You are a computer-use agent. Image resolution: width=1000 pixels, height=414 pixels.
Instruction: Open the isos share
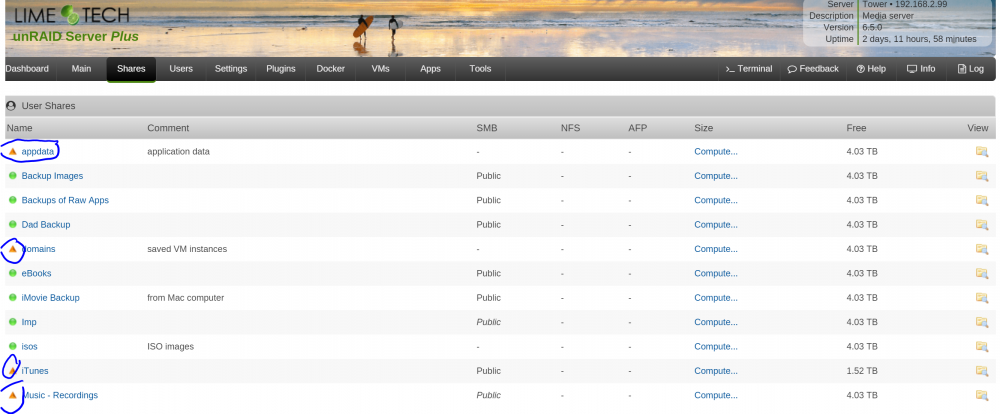click(29, 346)
